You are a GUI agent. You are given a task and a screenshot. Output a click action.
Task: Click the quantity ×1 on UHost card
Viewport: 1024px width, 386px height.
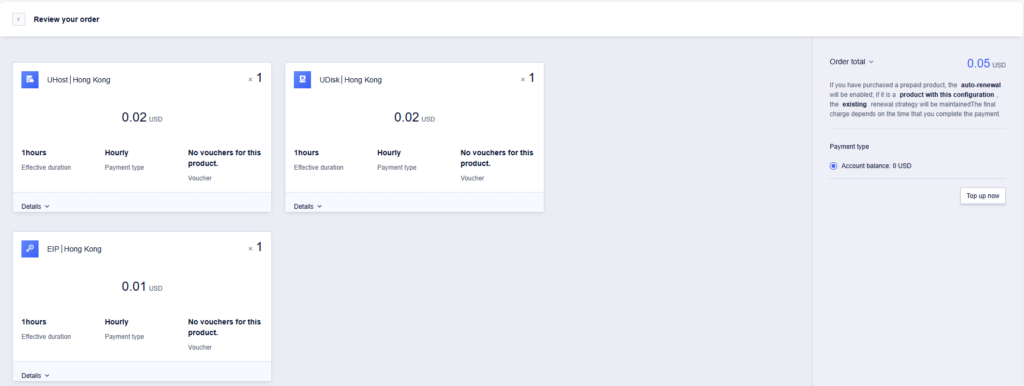pos(255,78)
